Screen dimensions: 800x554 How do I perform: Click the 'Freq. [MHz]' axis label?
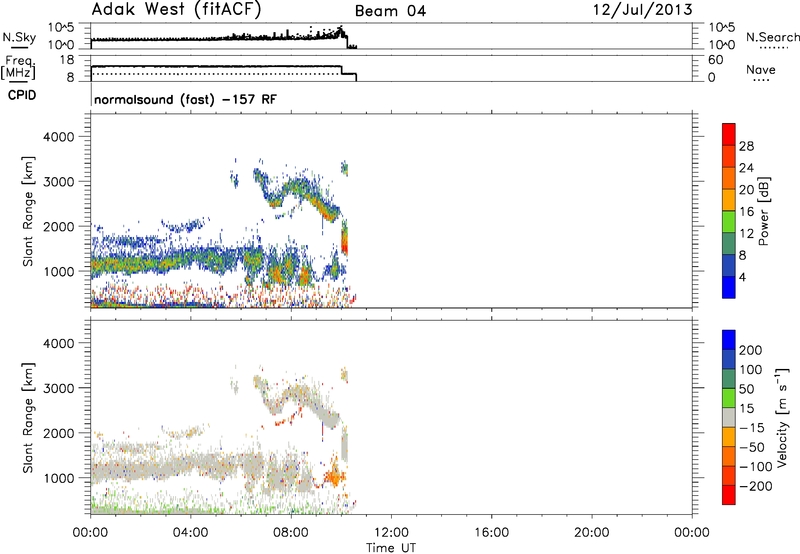tap(18, 67)
